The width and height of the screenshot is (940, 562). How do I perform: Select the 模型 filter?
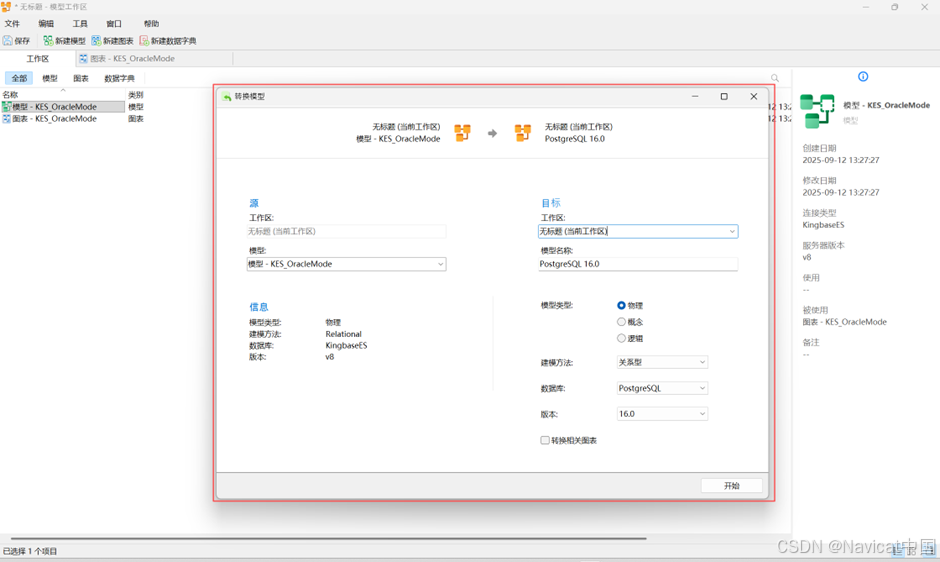[50, 79]
